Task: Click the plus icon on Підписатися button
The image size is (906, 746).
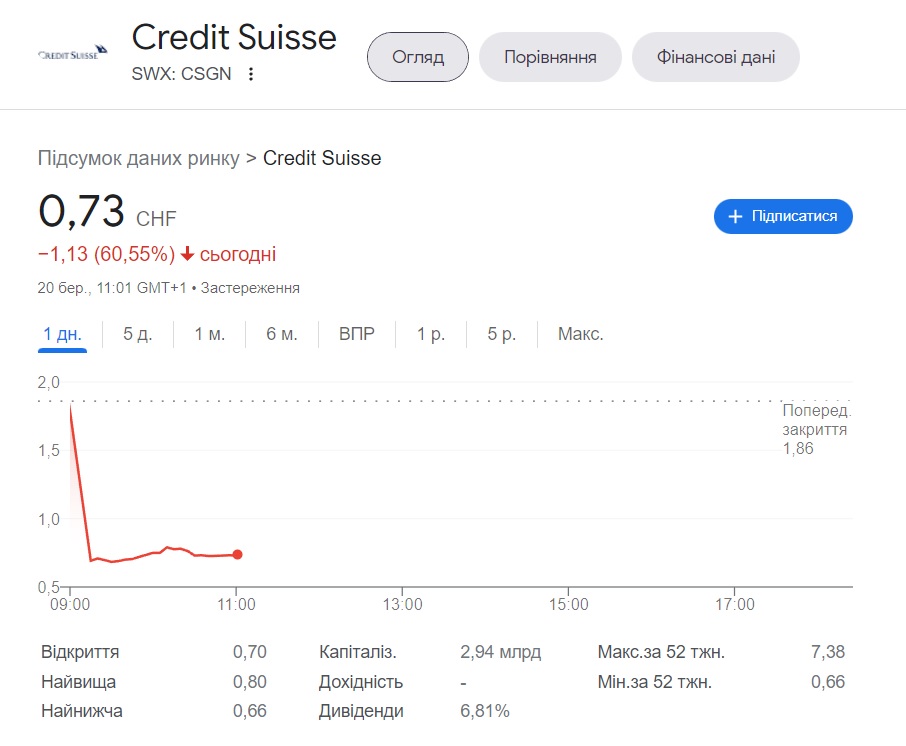Action: (x=735, y=217)
